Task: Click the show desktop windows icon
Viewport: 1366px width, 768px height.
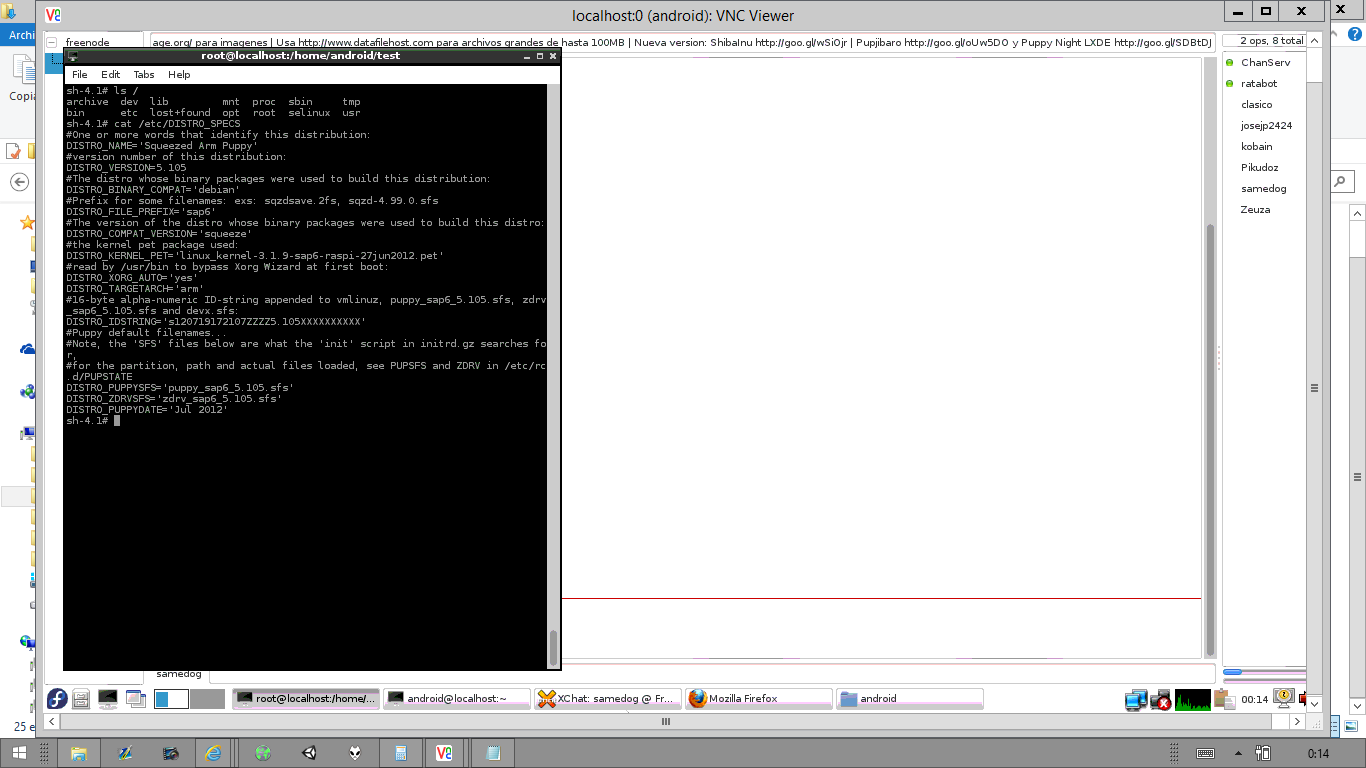Action: coord(134,699)
